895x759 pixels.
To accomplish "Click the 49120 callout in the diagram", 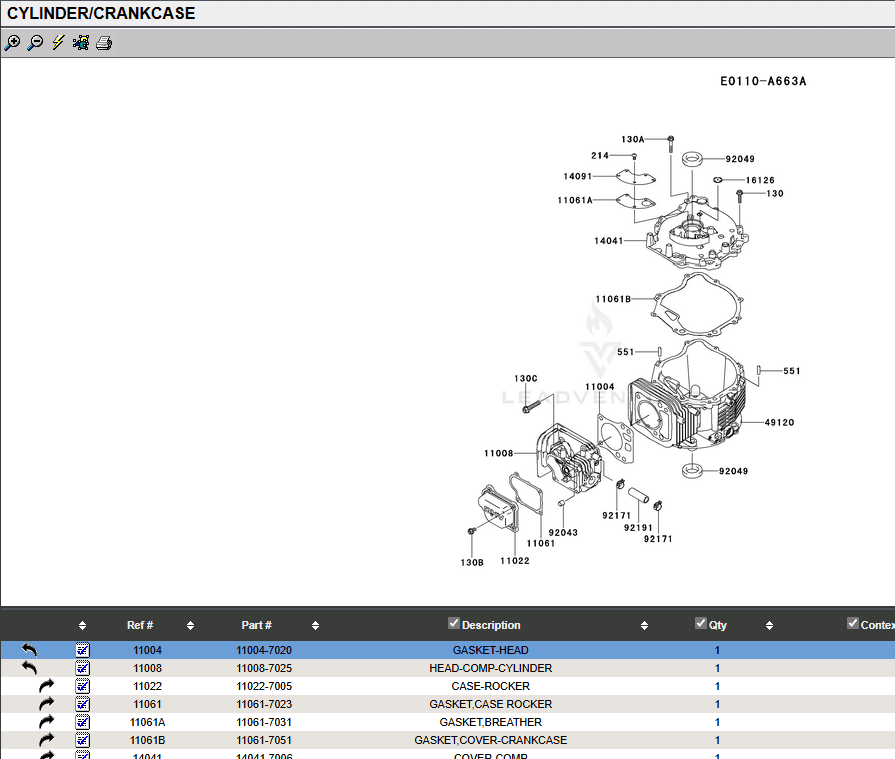I will point(779,423).
